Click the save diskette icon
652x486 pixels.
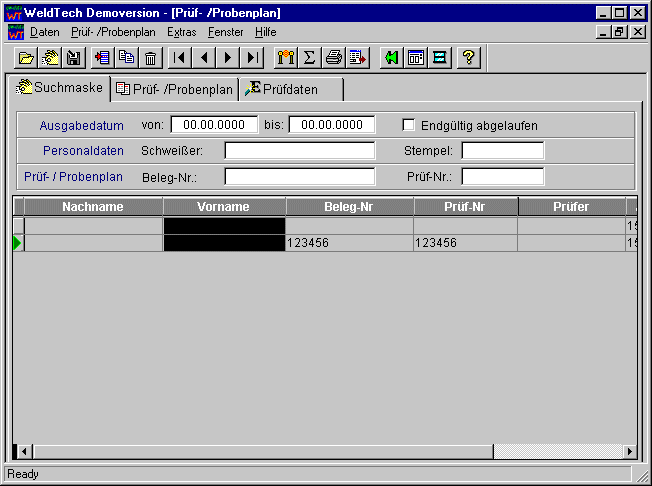point(73,58)
